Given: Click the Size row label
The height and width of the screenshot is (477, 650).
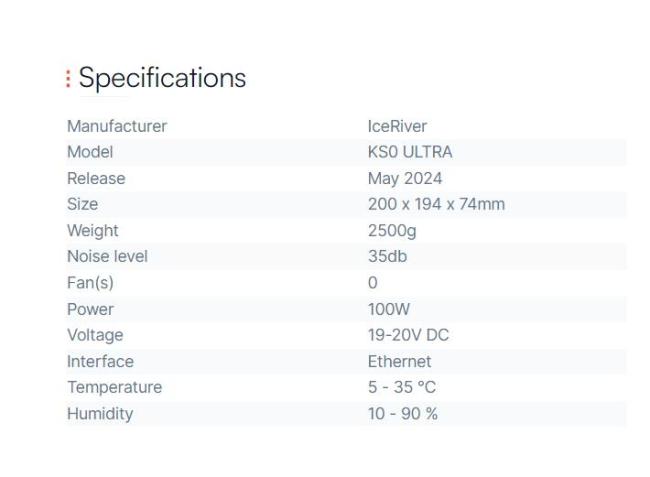Looking at the screenshot, I should [x=82, y=204].
